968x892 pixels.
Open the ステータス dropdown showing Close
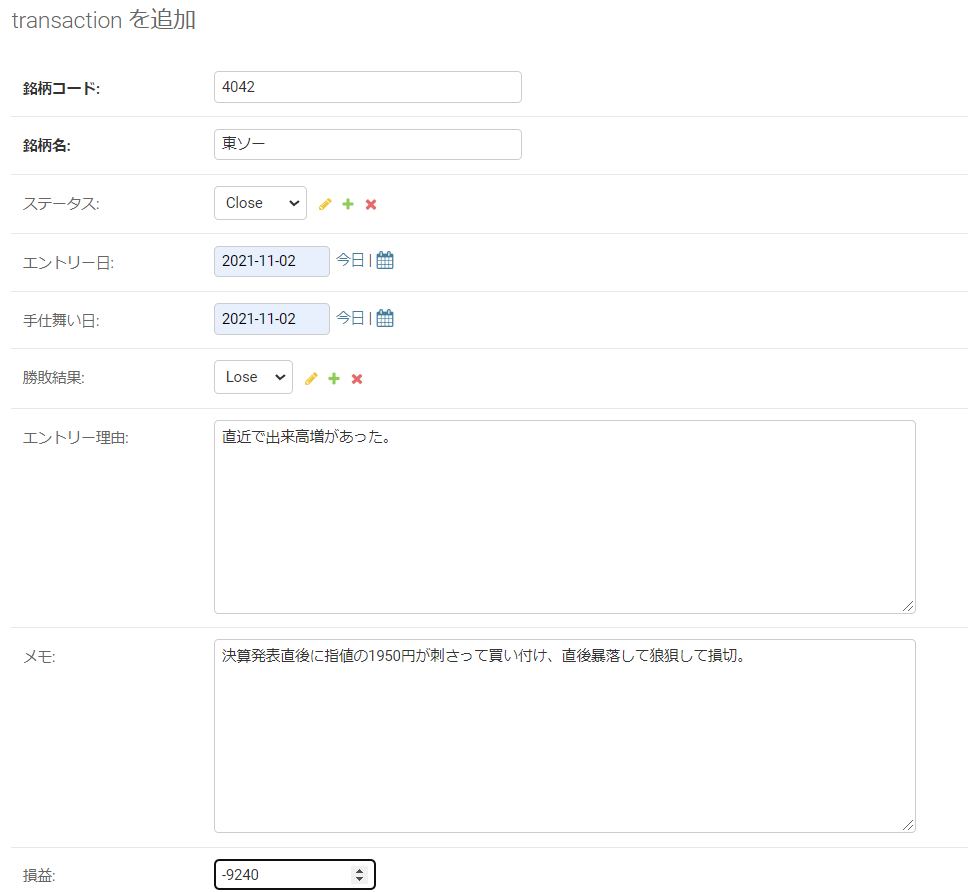pos(260,203)
